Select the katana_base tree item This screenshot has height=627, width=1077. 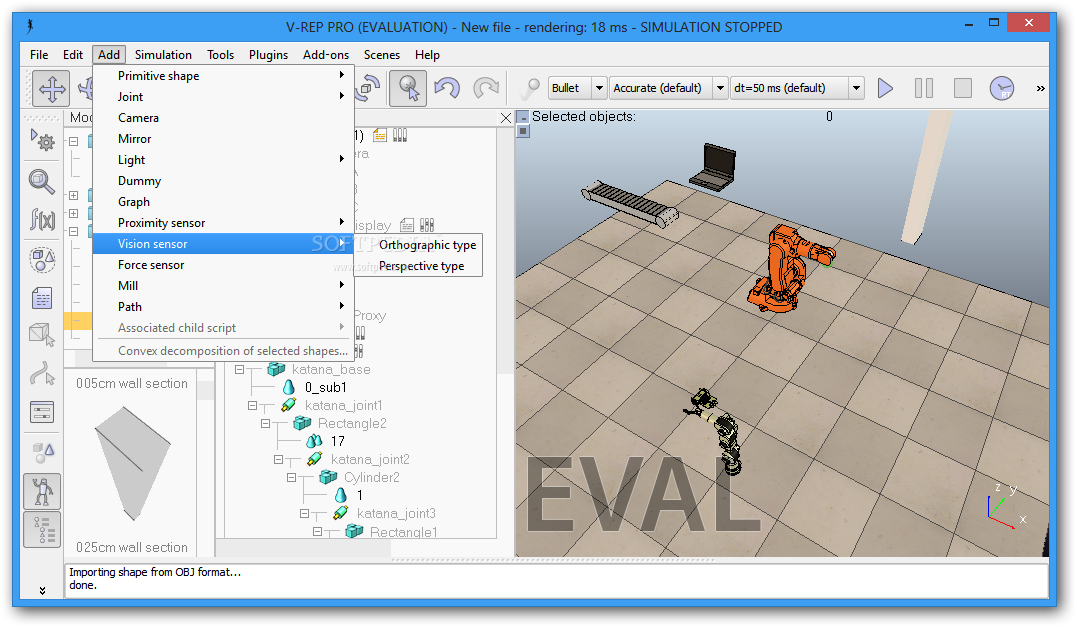[x=331, y=369]
